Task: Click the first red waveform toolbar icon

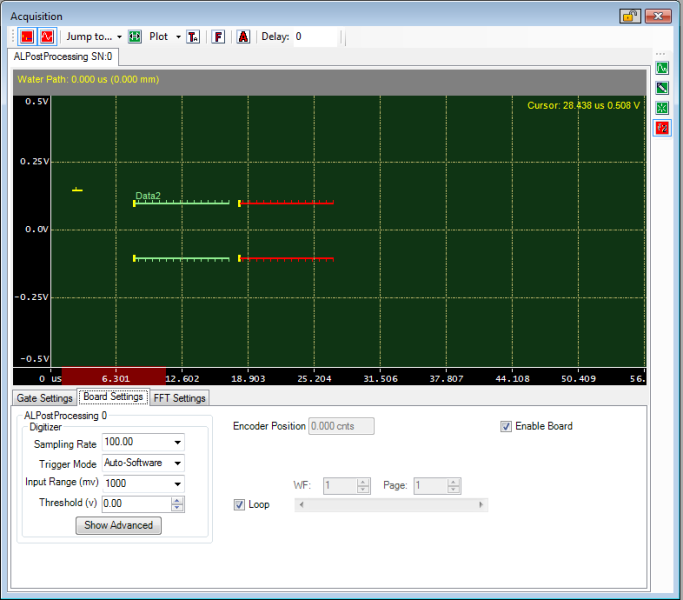Action: [x=28, y=37]
